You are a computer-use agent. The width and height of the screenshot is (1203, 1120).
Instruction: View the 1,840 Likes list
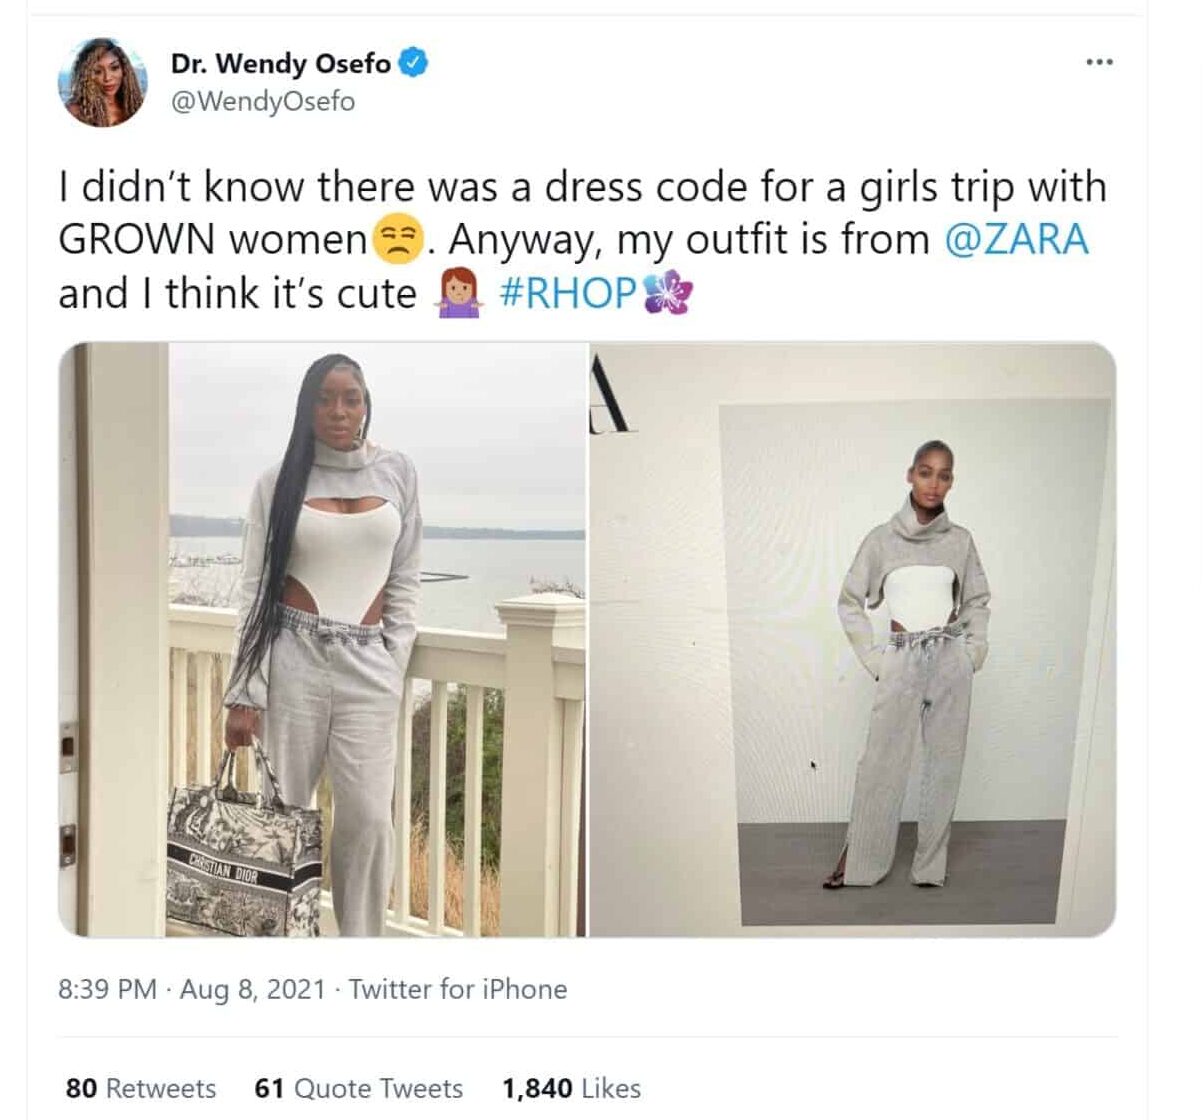tap(572, 1088)
